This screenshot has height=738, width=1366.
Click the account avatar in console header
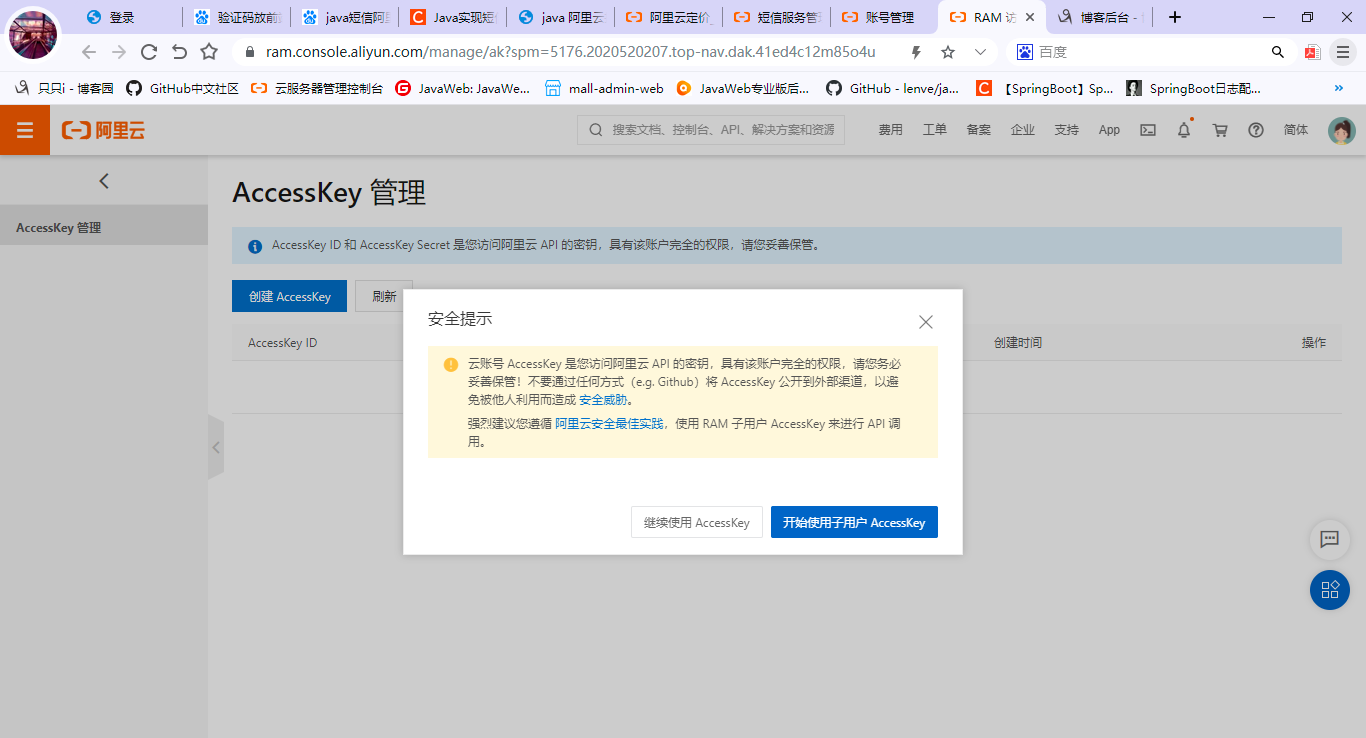pos(1342,130)
